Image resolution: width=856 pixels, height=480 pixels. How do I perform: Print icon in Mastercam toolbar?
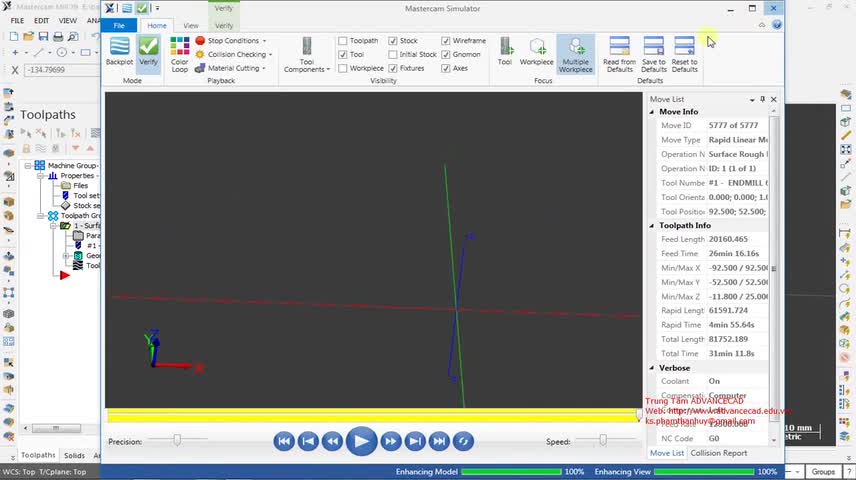[x=58, y=37]
